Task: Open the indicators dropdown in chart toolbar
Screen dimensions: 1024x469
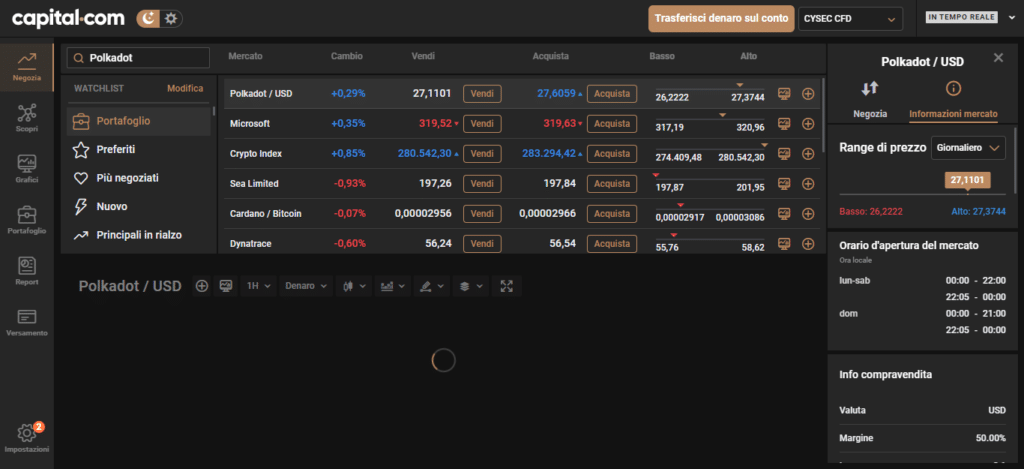Action: 393,286
